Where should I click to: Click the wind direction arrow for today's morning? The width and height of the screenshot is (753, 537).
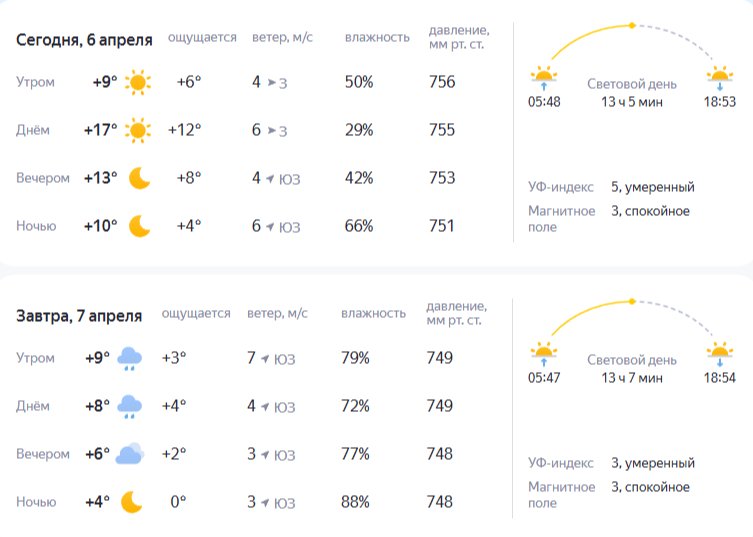pyautogui.click(x=271, y=83)
